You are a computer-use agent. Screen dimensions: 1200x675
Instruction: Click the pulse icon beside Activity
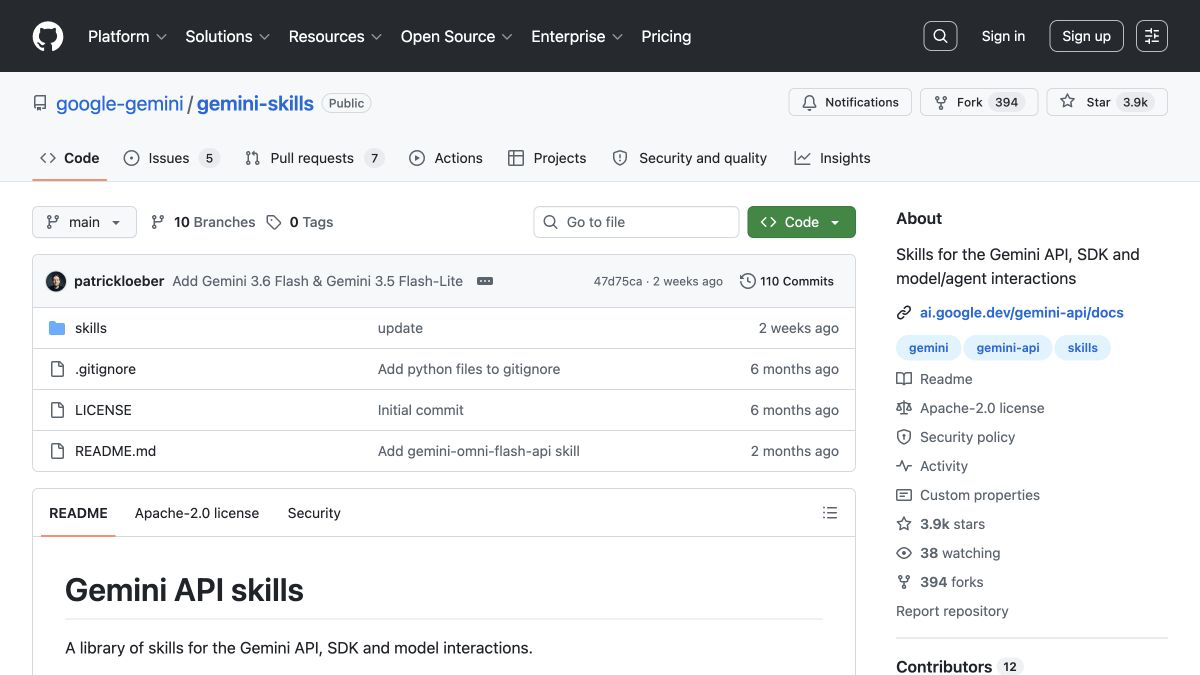904,466
